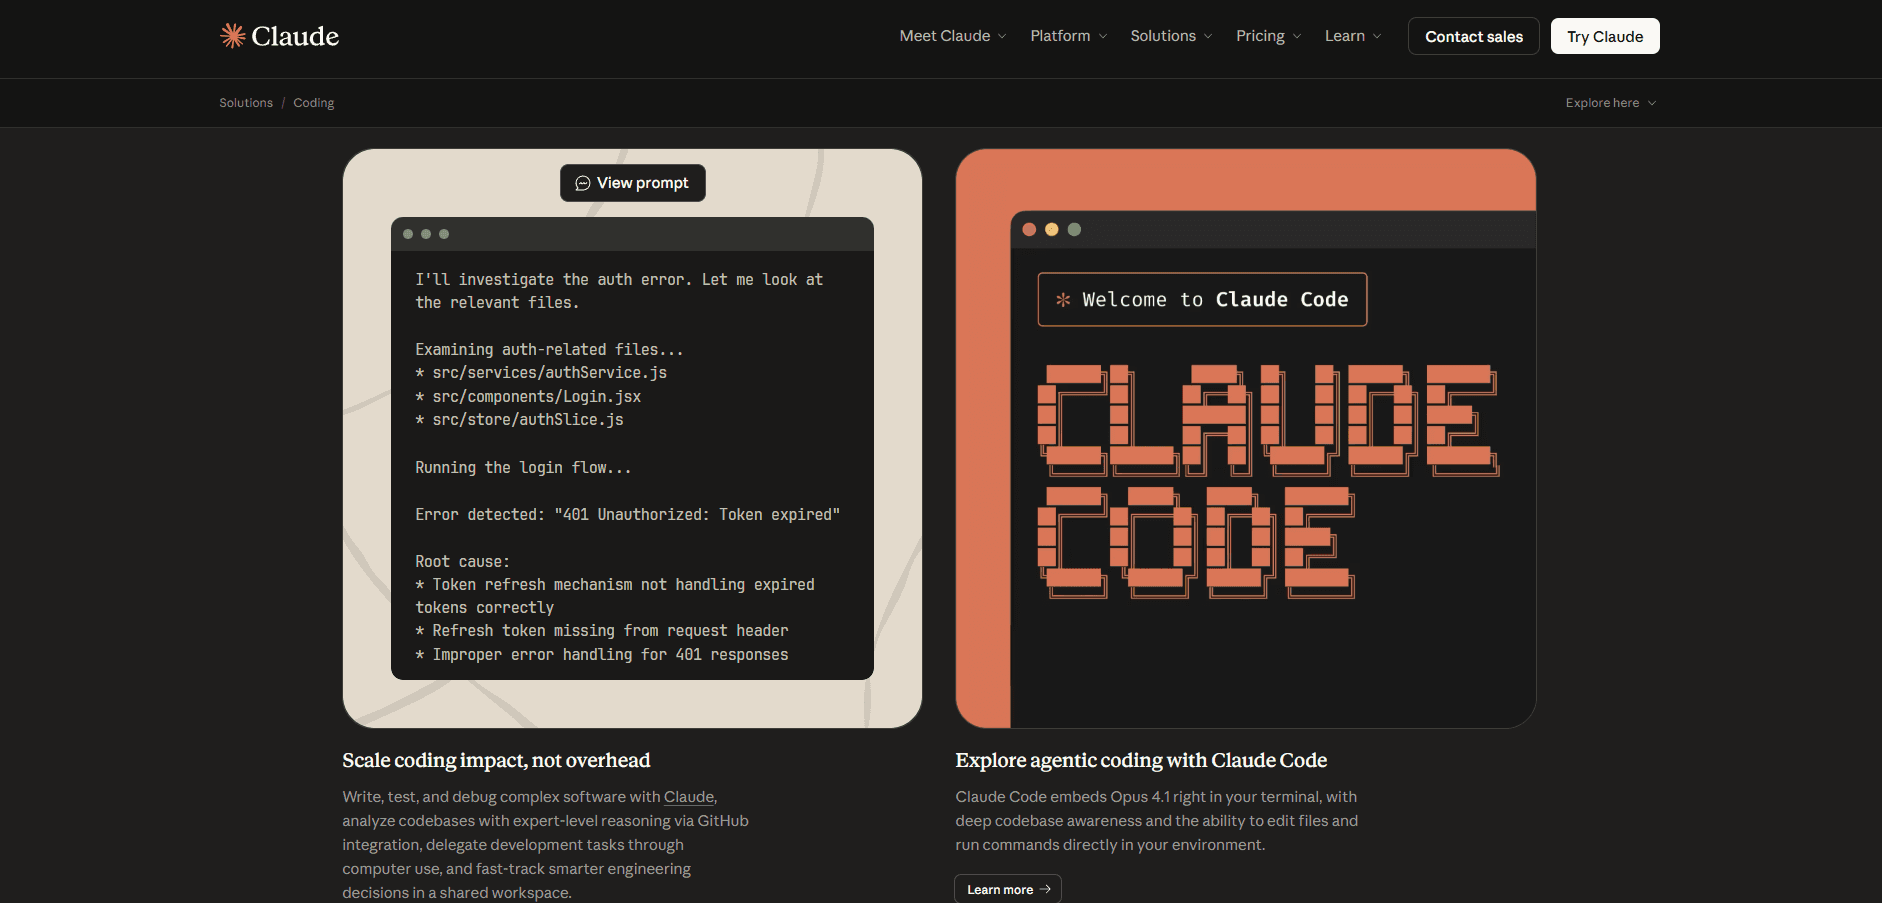Click the 'Error detected: 401 Unauthorized' line
The height and width of the screenshot is (903, 1882).
click(x=627, y=515)
